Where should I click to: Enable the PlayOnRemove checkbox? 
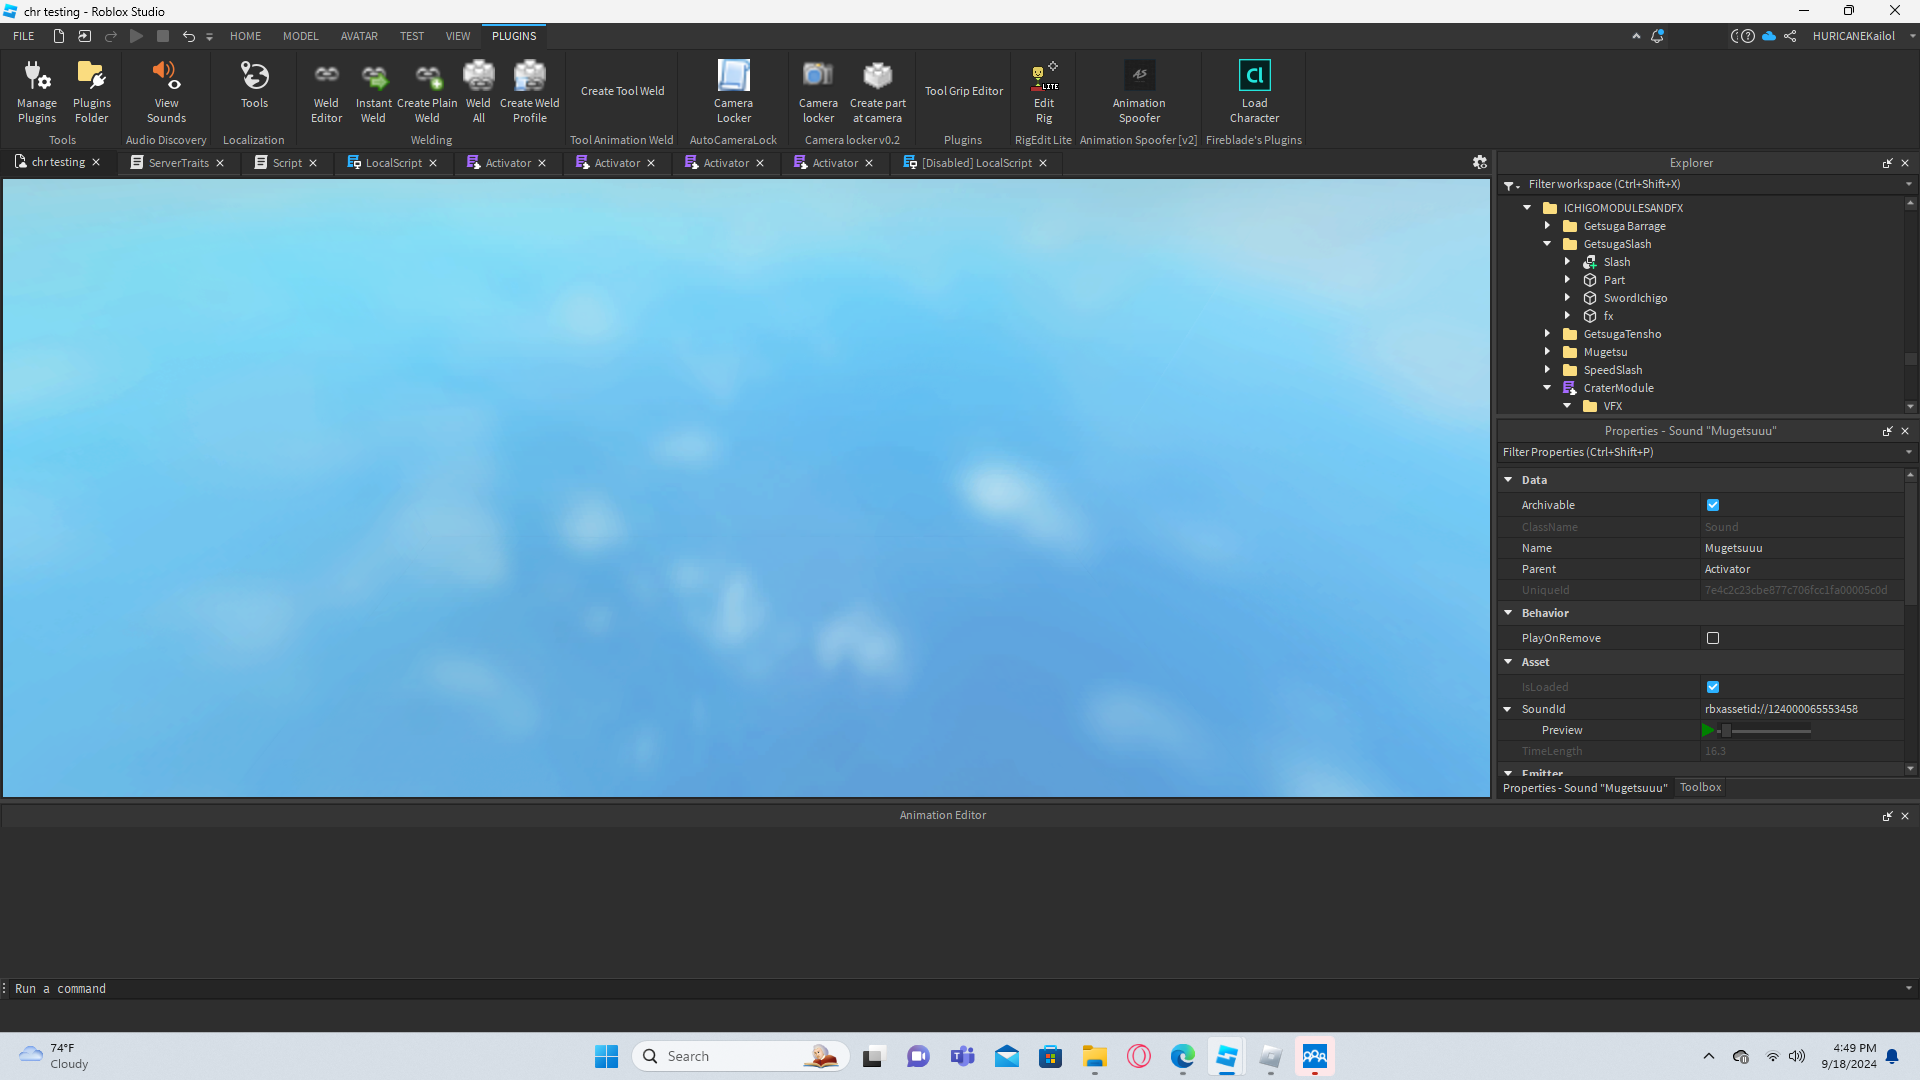pyautogui.click(x=1713, y=638)
